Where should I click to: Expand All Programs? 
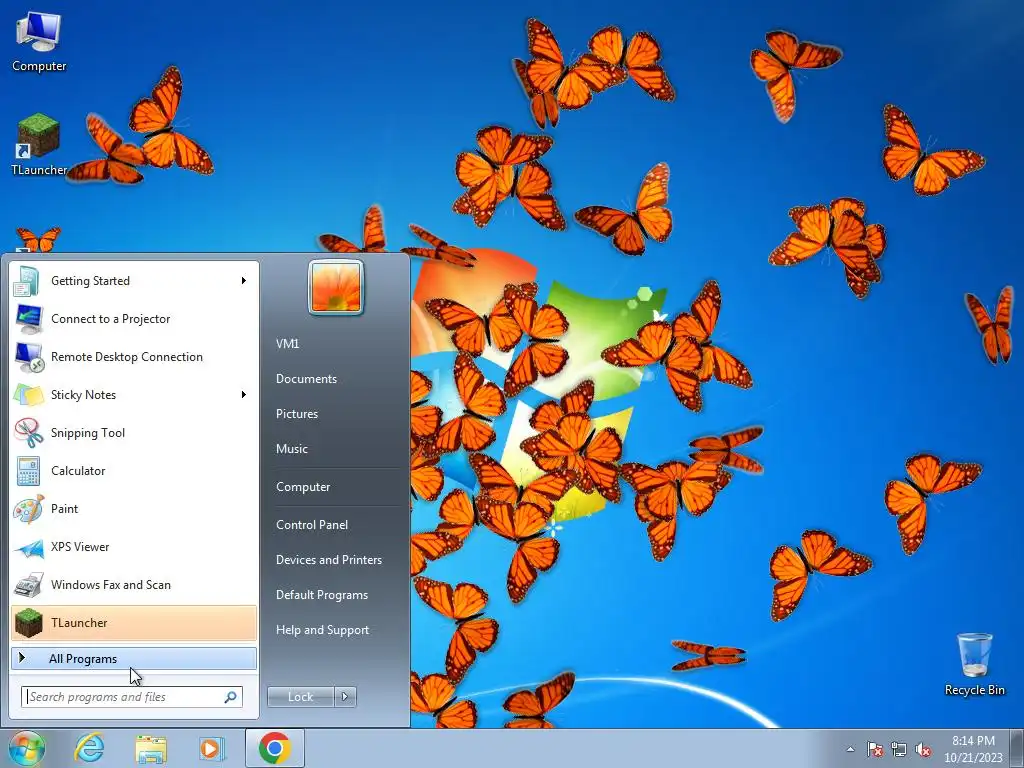coord(134,658)
